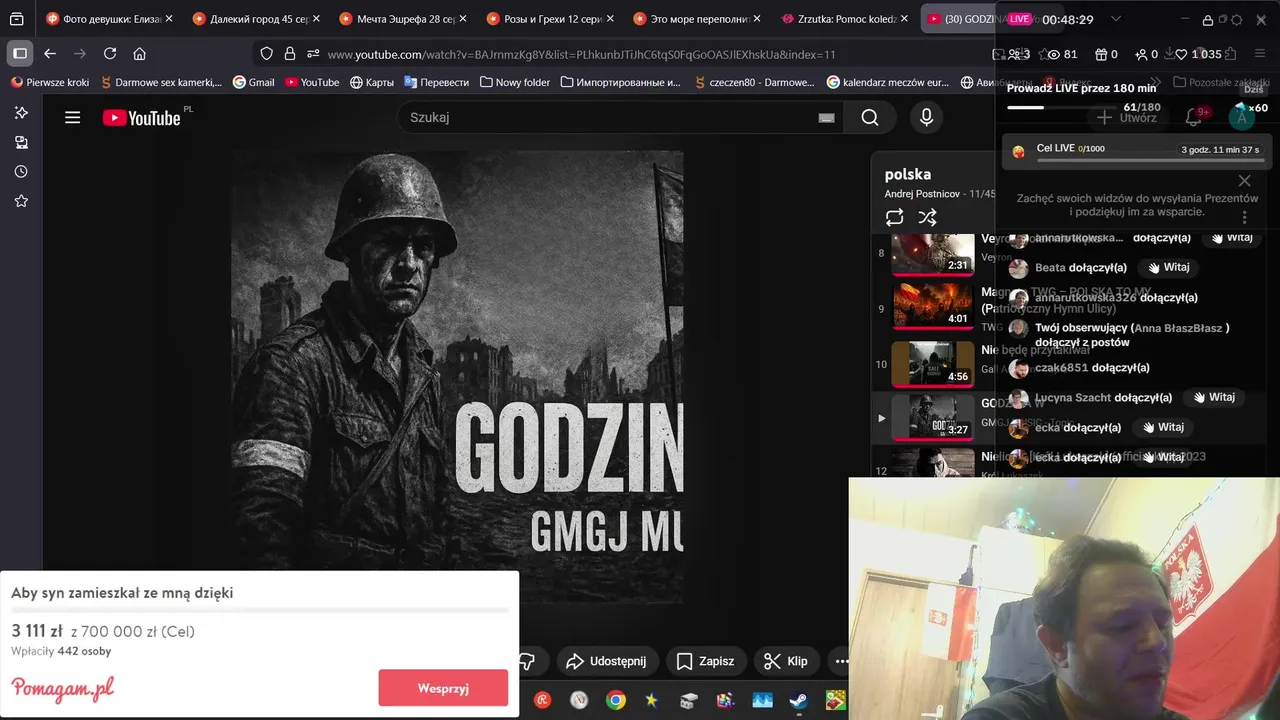Screen dimensions: 1280x720
Task: Open the YouTube hamburger guide menu
Action: point(72,118)
